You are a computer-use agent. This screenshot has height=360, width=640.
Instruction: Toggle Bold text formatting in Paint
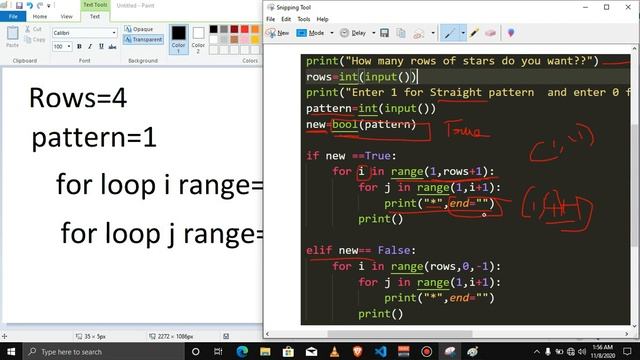(x=79, y=47)
